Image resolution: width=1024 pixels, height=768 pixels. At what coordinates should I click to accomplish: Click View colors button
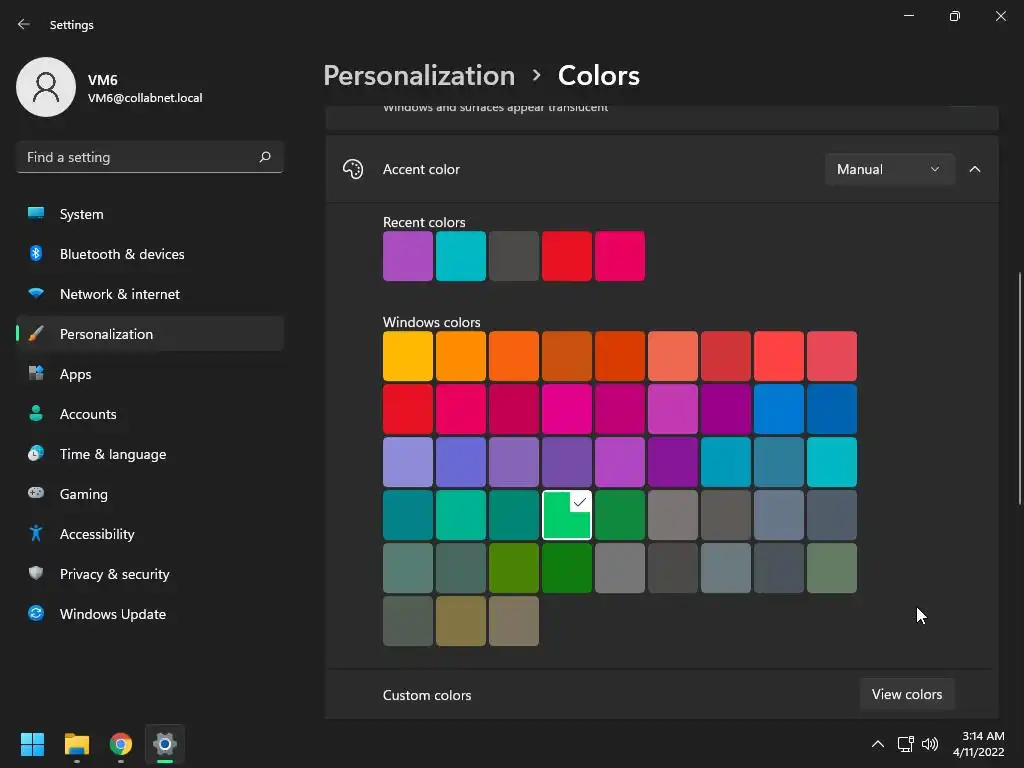coord(906,694)
